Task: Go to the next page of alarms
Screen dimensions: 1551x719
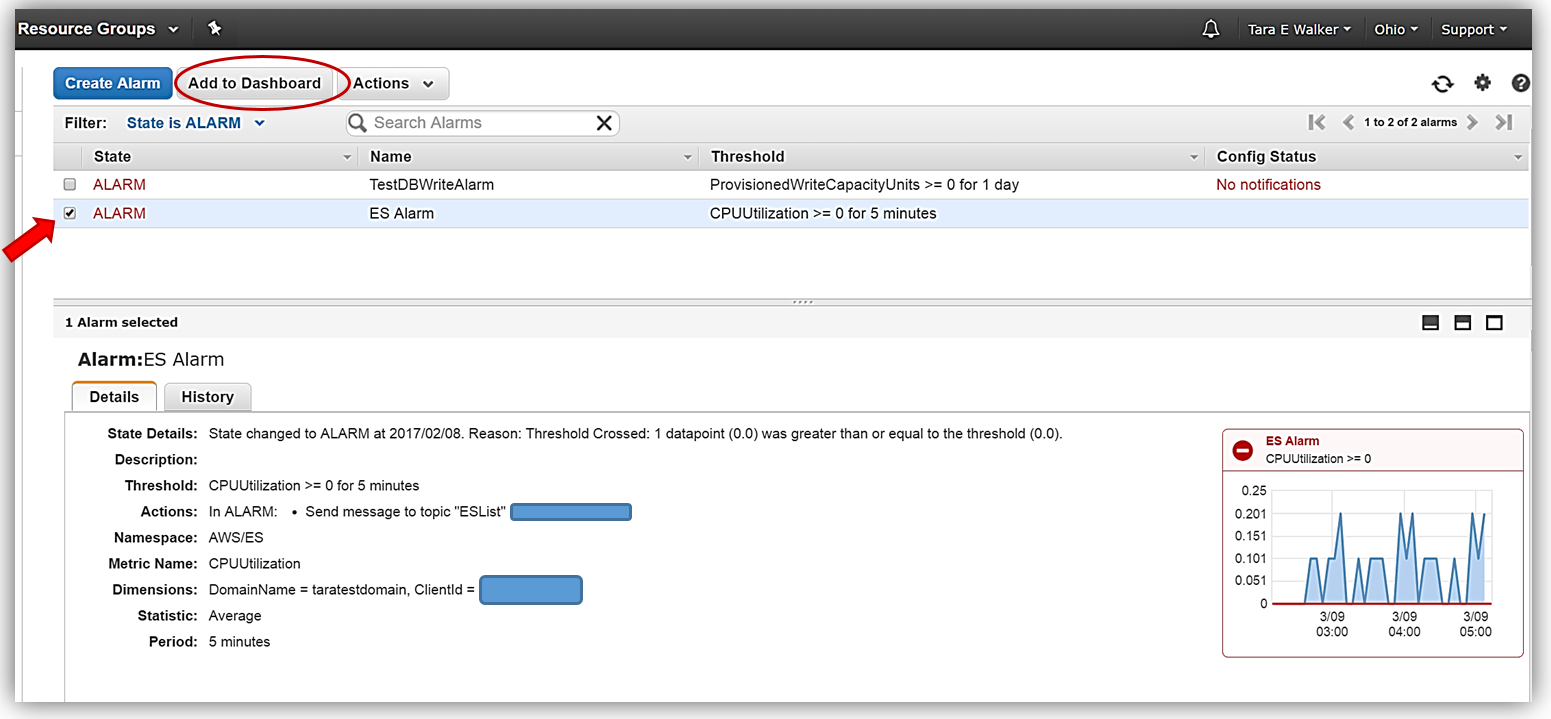Action: pyautogui.click(x=1472, y=122)
